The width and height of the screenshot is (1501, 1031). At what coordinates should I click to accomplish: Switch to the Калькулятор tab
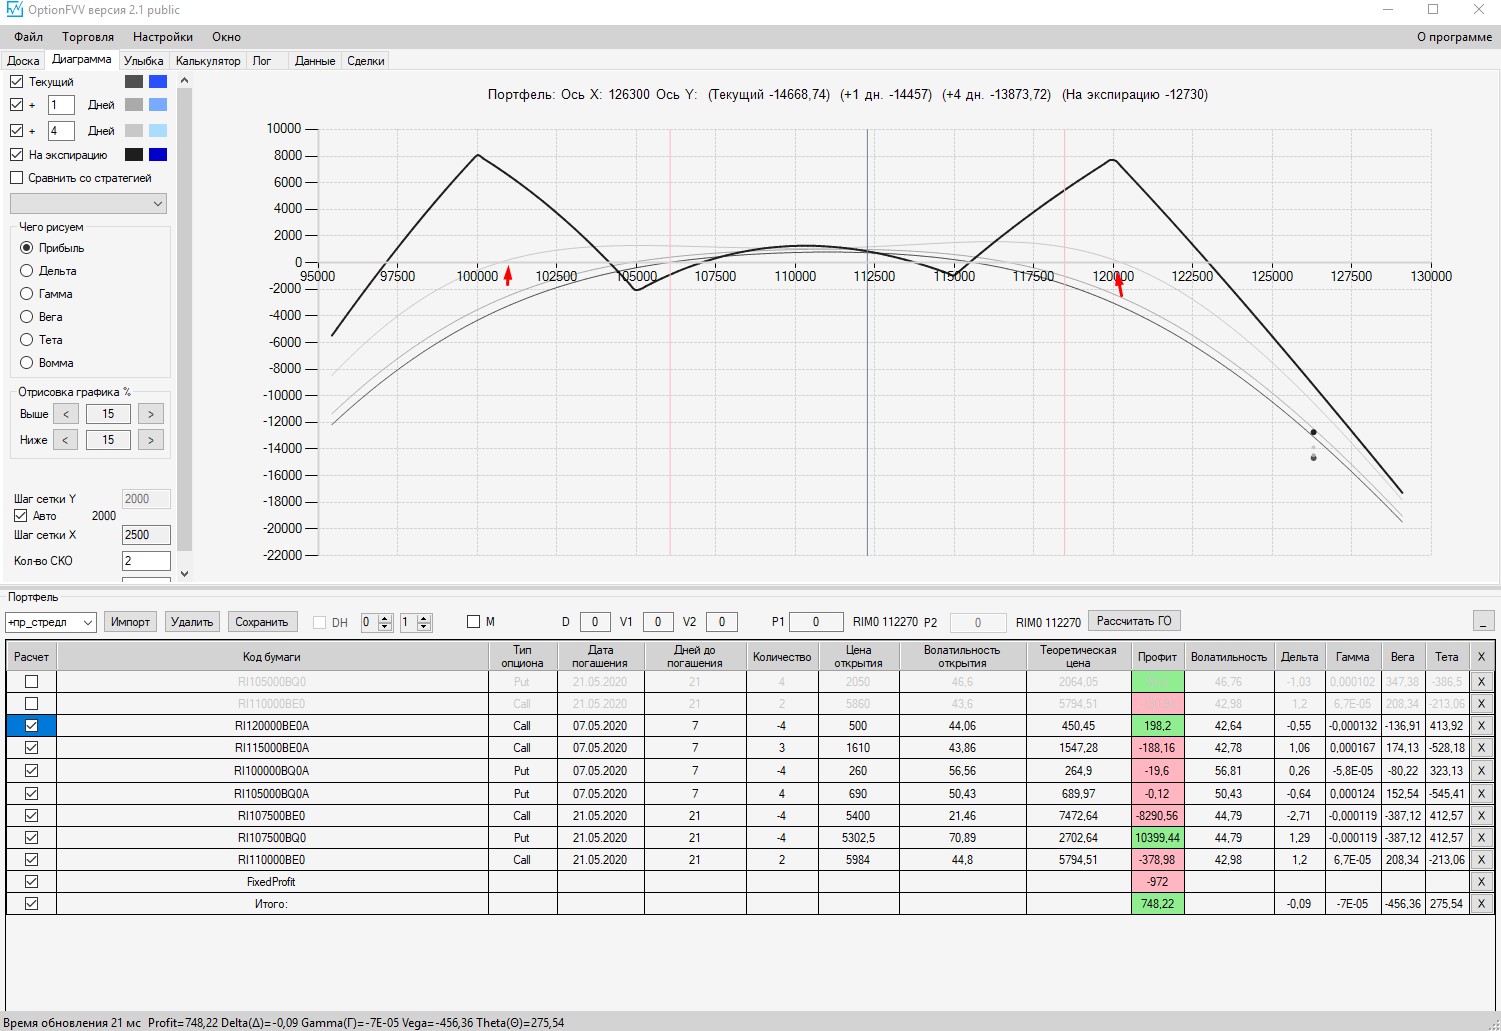pos(208,61)
